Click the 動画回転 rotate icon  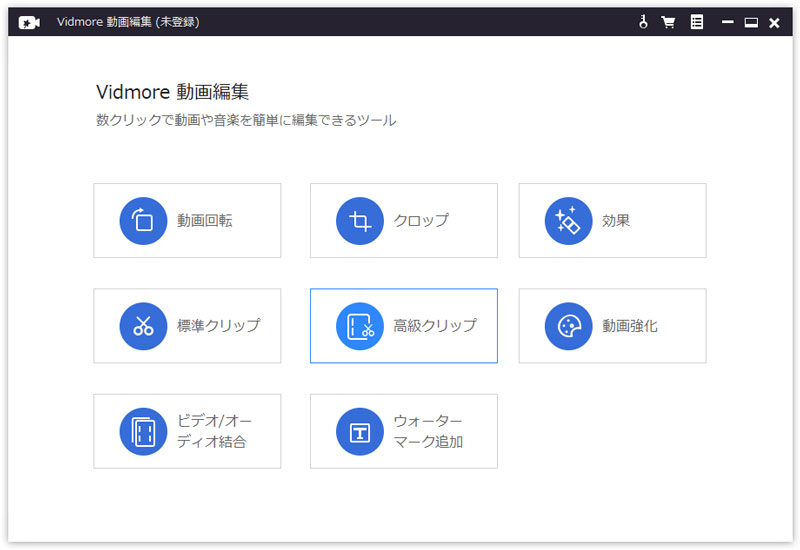143,221
